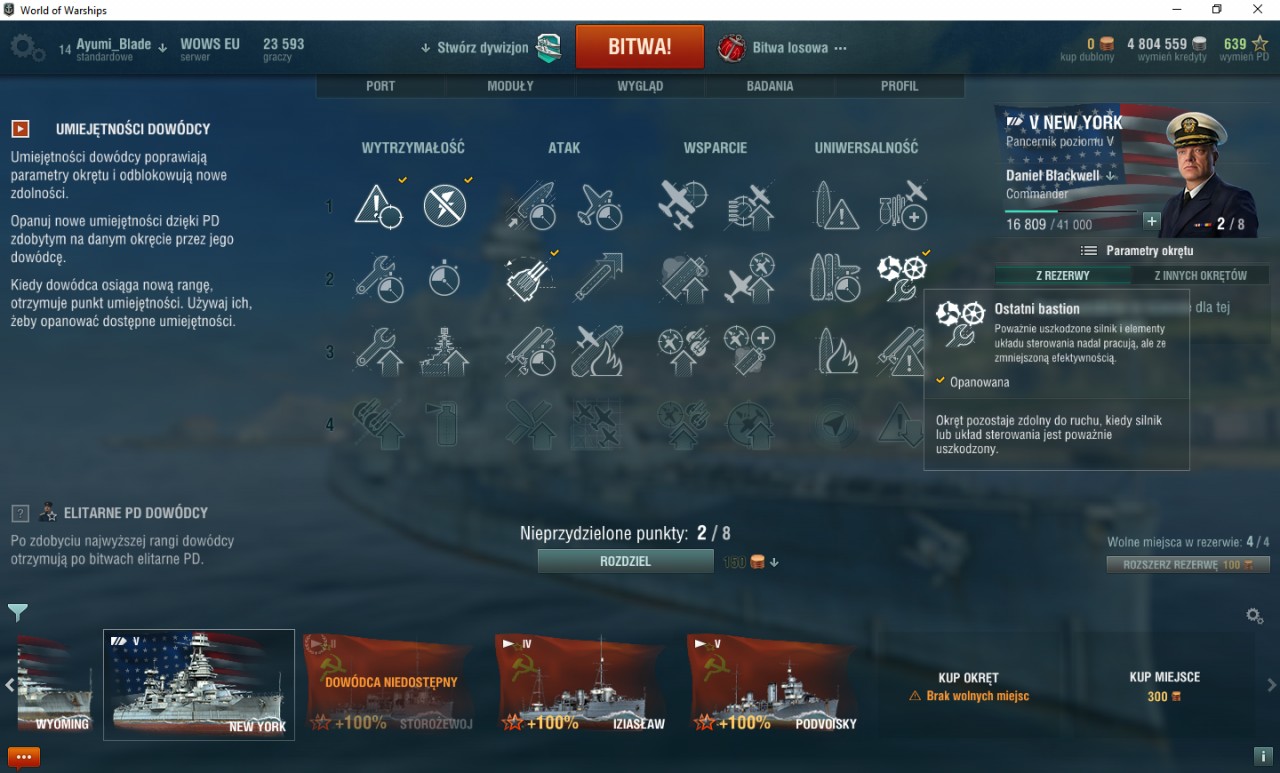Toggle the Umiejętności dowódcy video play icon
This screenshot has width=1280, height=773.
20,129
